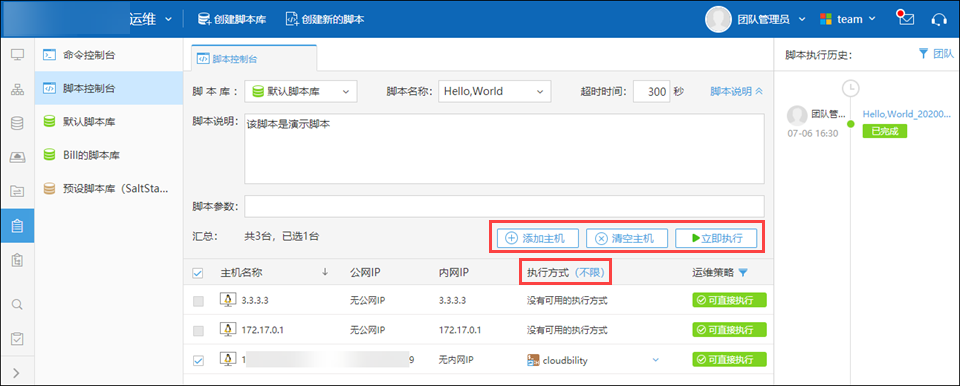Open 命令控制台 in the side menu
Image resolution: width=960 pixels, height=386 pixels.
tap(110, 55)
